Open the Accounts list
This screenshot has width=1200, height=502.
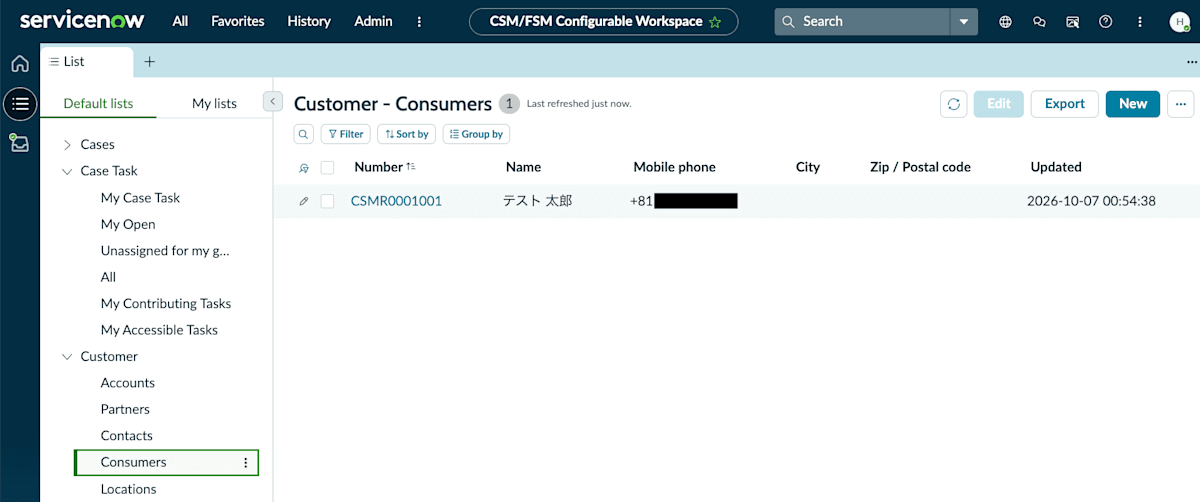click(128, 383)
